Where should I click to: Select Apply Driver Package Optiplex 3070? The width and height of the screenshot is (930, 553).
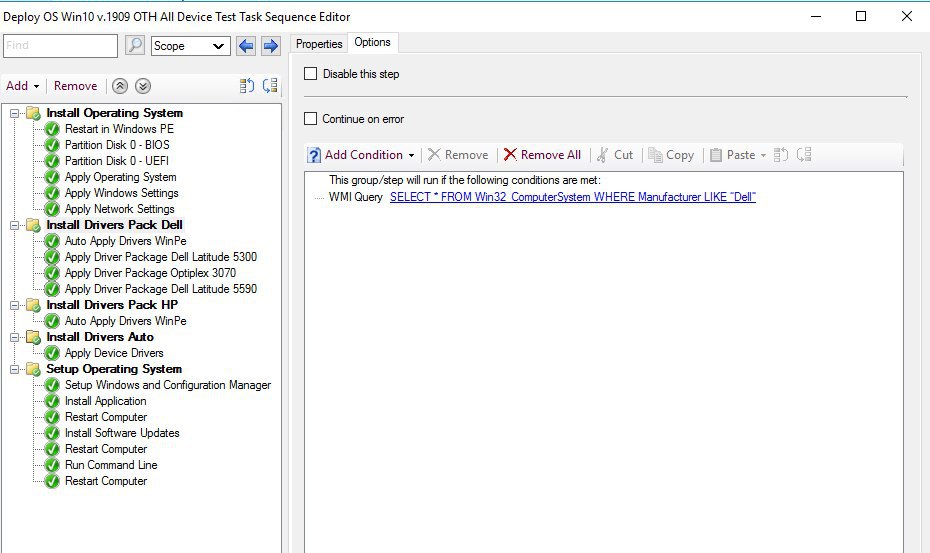(150, 273)
